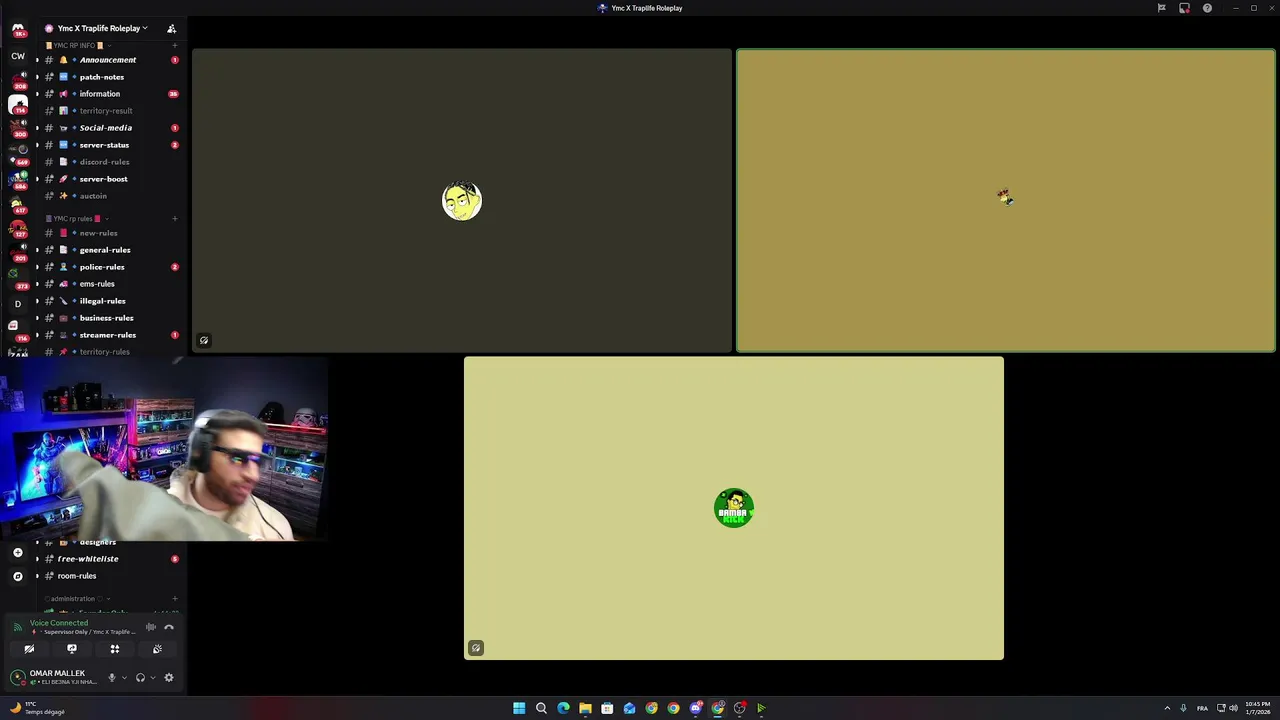Toggle microphone mute

(x=112, y=677)
